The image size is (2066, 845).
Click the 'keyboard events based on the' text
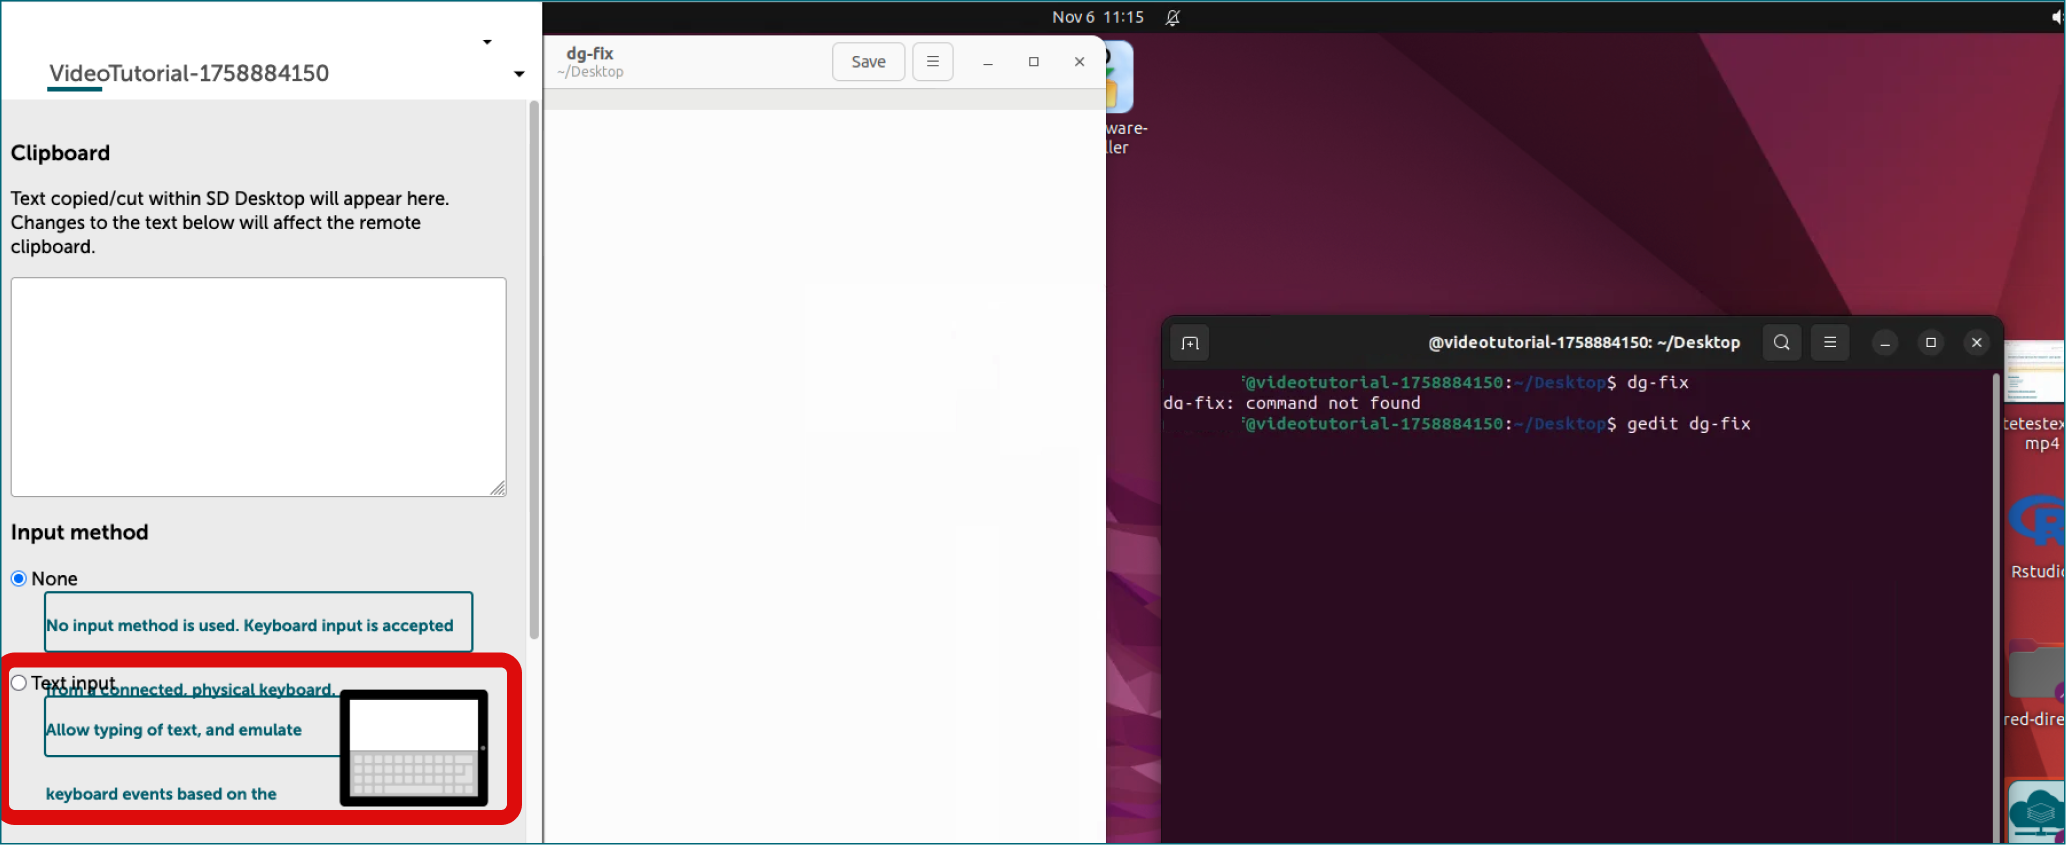click(x=161, y=794)
